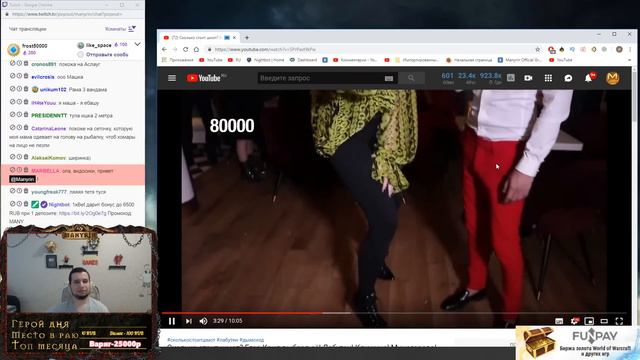Pause the YouTube video
The height and width of the screenshot is (360, 640).
pos(172,321)
